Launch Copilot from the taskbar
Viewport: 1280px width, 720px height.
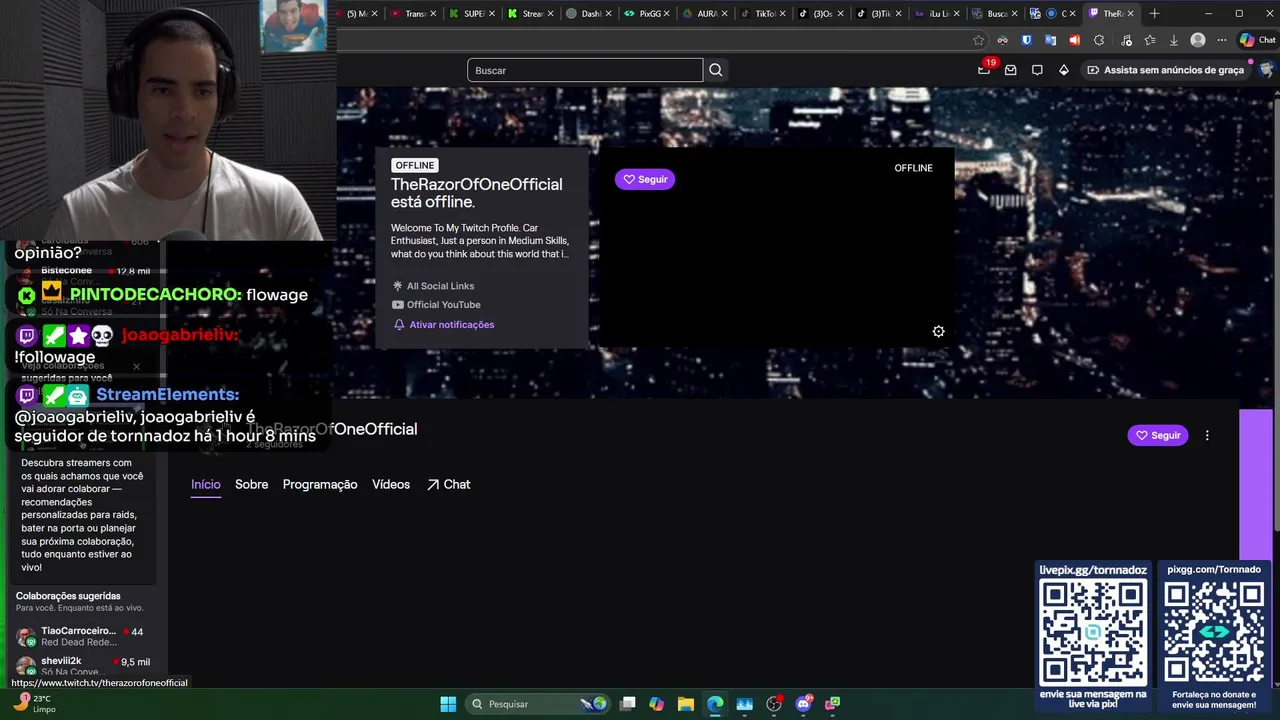(656, 704)
